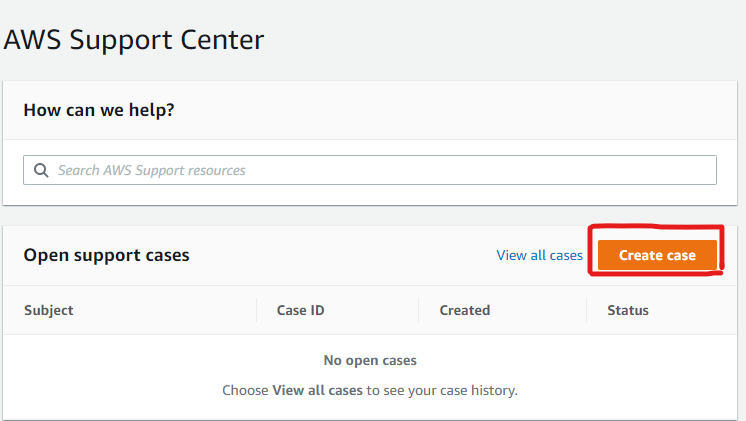Select the How can we help? heading
The image size is (746, 421).
tap(99, 109)
